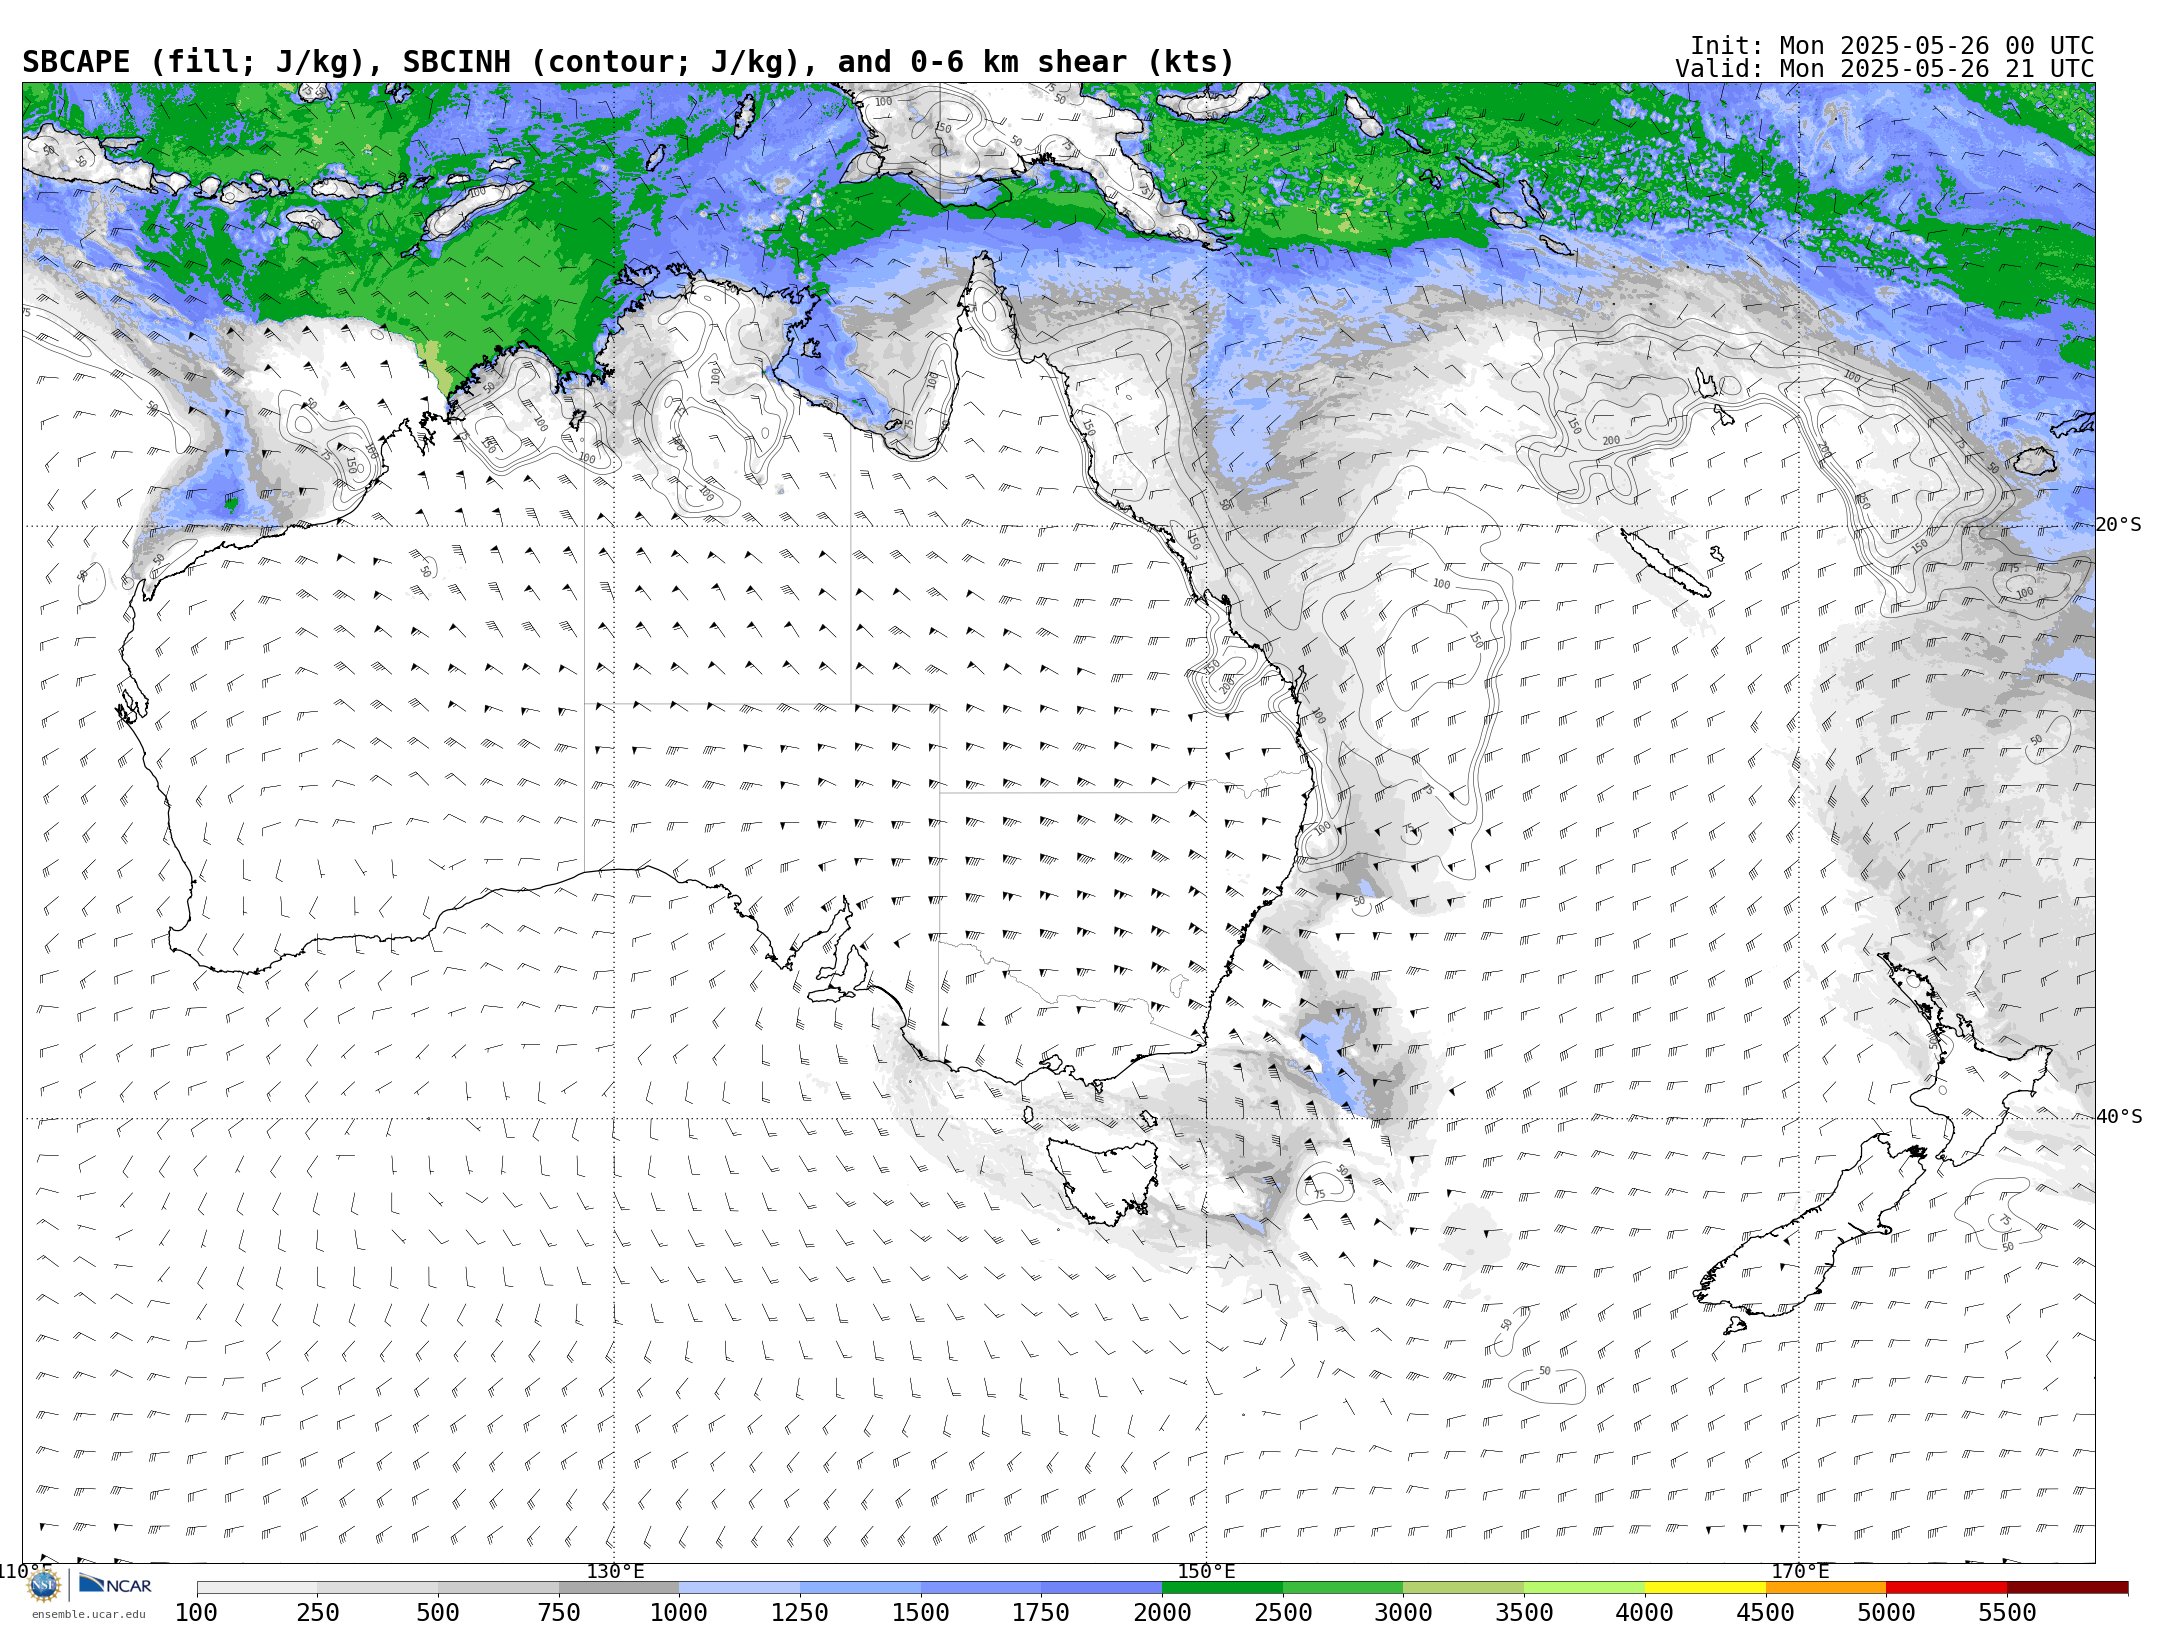The width and height of the screenshot is (2160, 1626).
Task: Click the colorbar label 1250
Action: pyautogui.click(x=800, y=1613)
